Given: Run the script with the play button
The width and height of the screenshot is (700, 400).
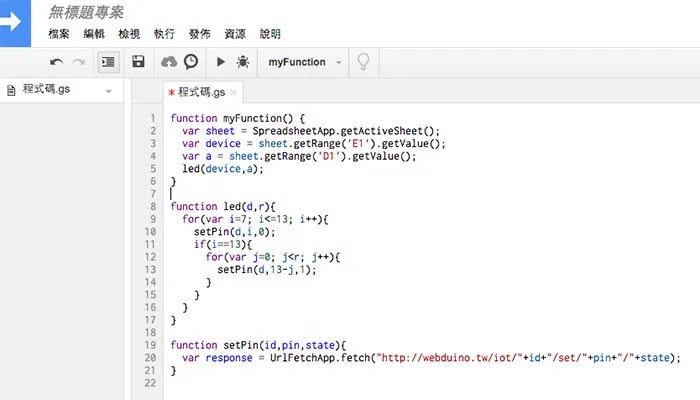Looking at the screenshot, I should point(221,62).
